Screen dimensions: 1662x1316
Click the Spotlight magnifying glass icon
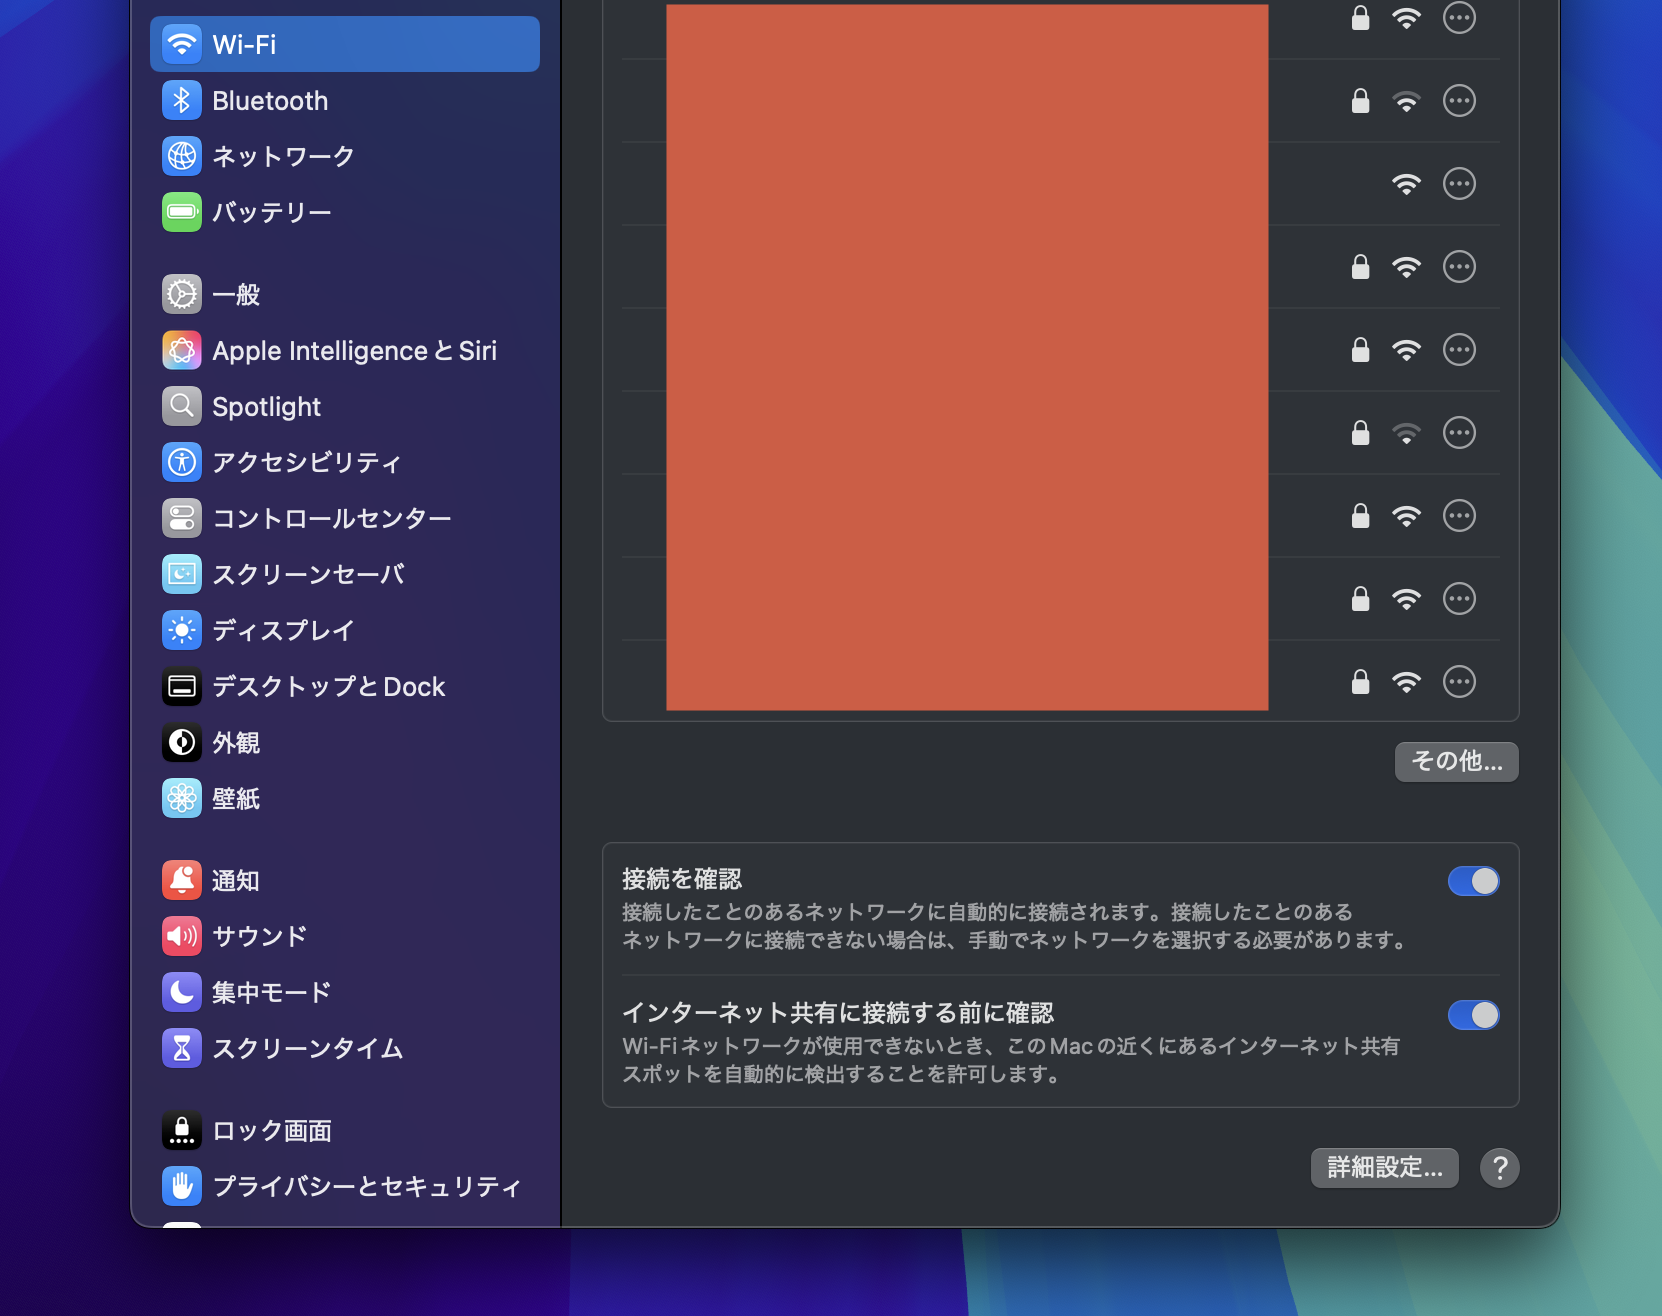click(181, 406)
